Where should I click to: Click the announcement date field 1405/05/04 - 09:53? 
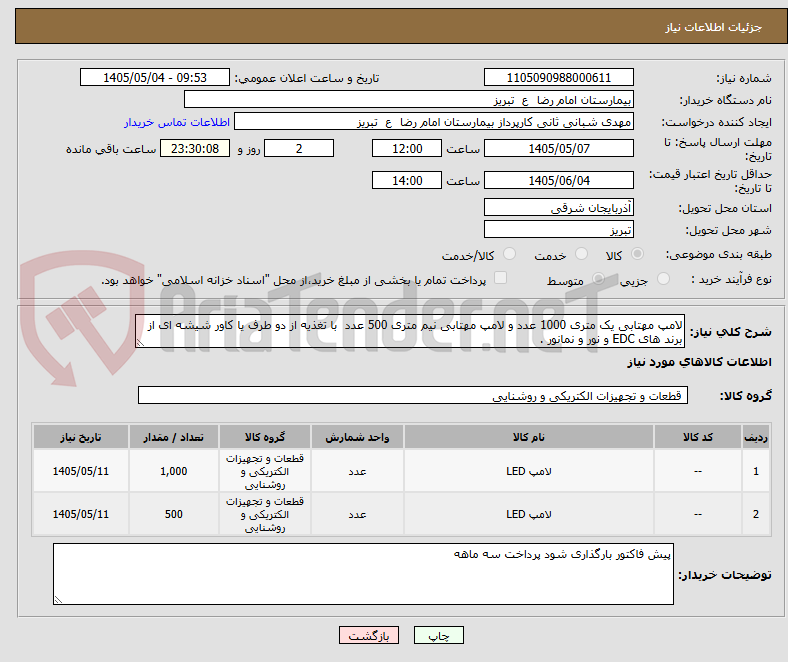click(155, 77)
